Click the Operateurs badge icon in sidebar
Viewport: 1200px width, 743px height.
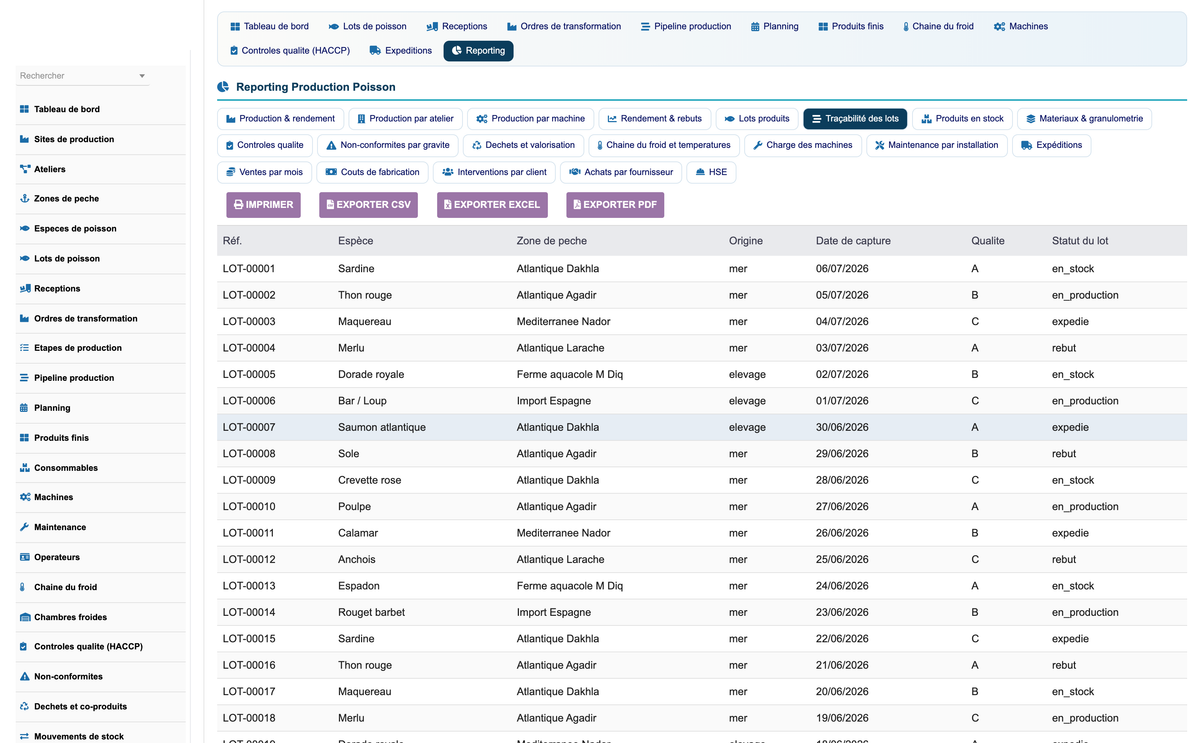[x=25, y=557]
